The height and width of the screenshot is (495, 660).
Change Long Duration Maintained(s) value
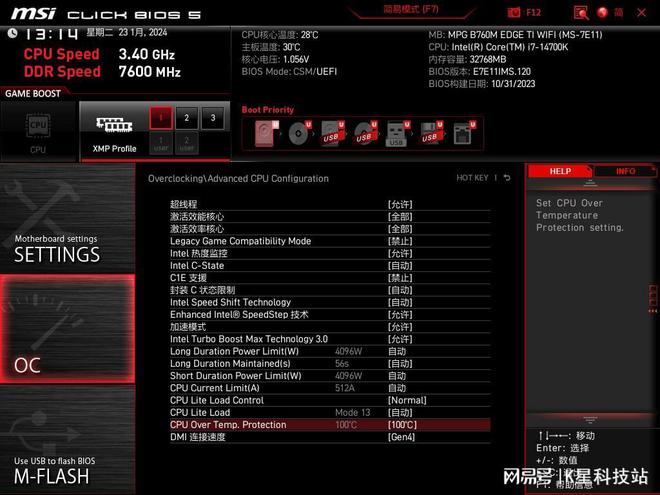[400, 363]
